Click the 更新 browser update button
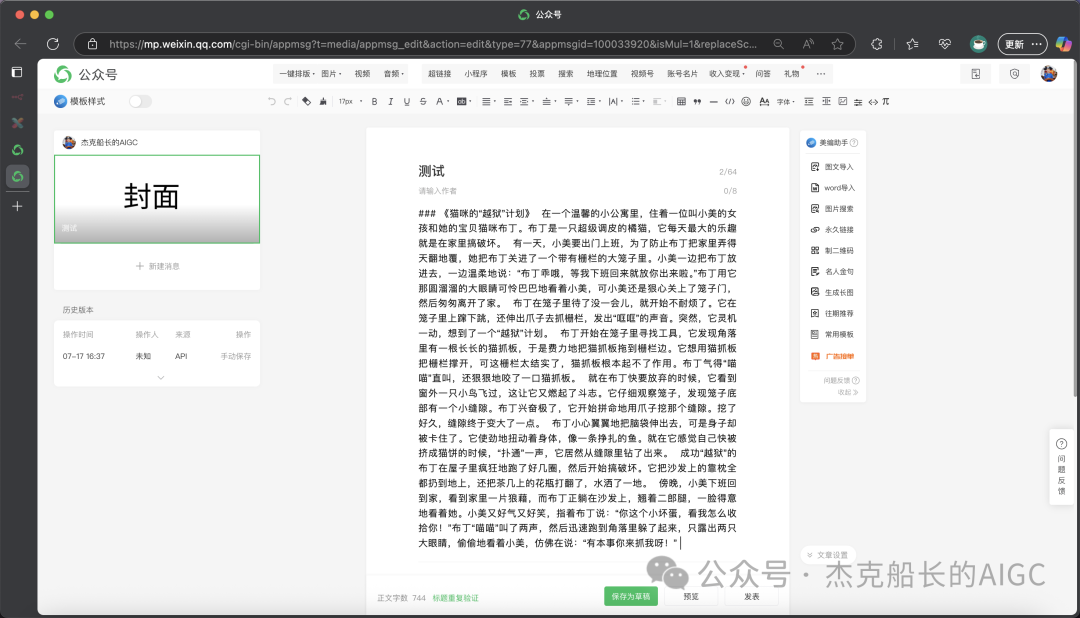 click(x=1022, y=44)
